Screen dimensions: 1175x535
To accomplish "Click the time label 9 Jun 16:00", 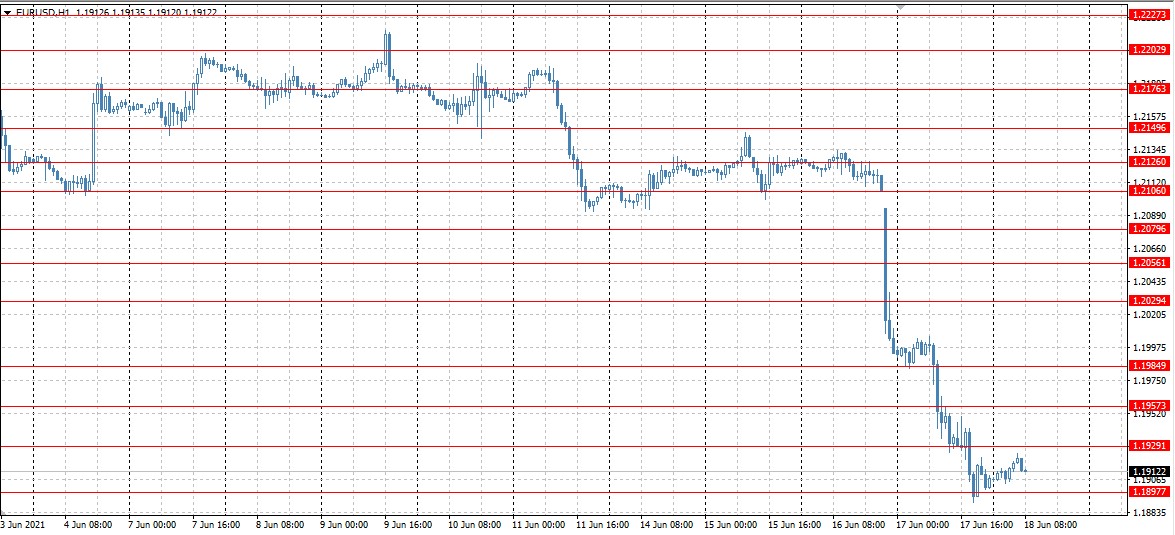I will click(408, 525).
